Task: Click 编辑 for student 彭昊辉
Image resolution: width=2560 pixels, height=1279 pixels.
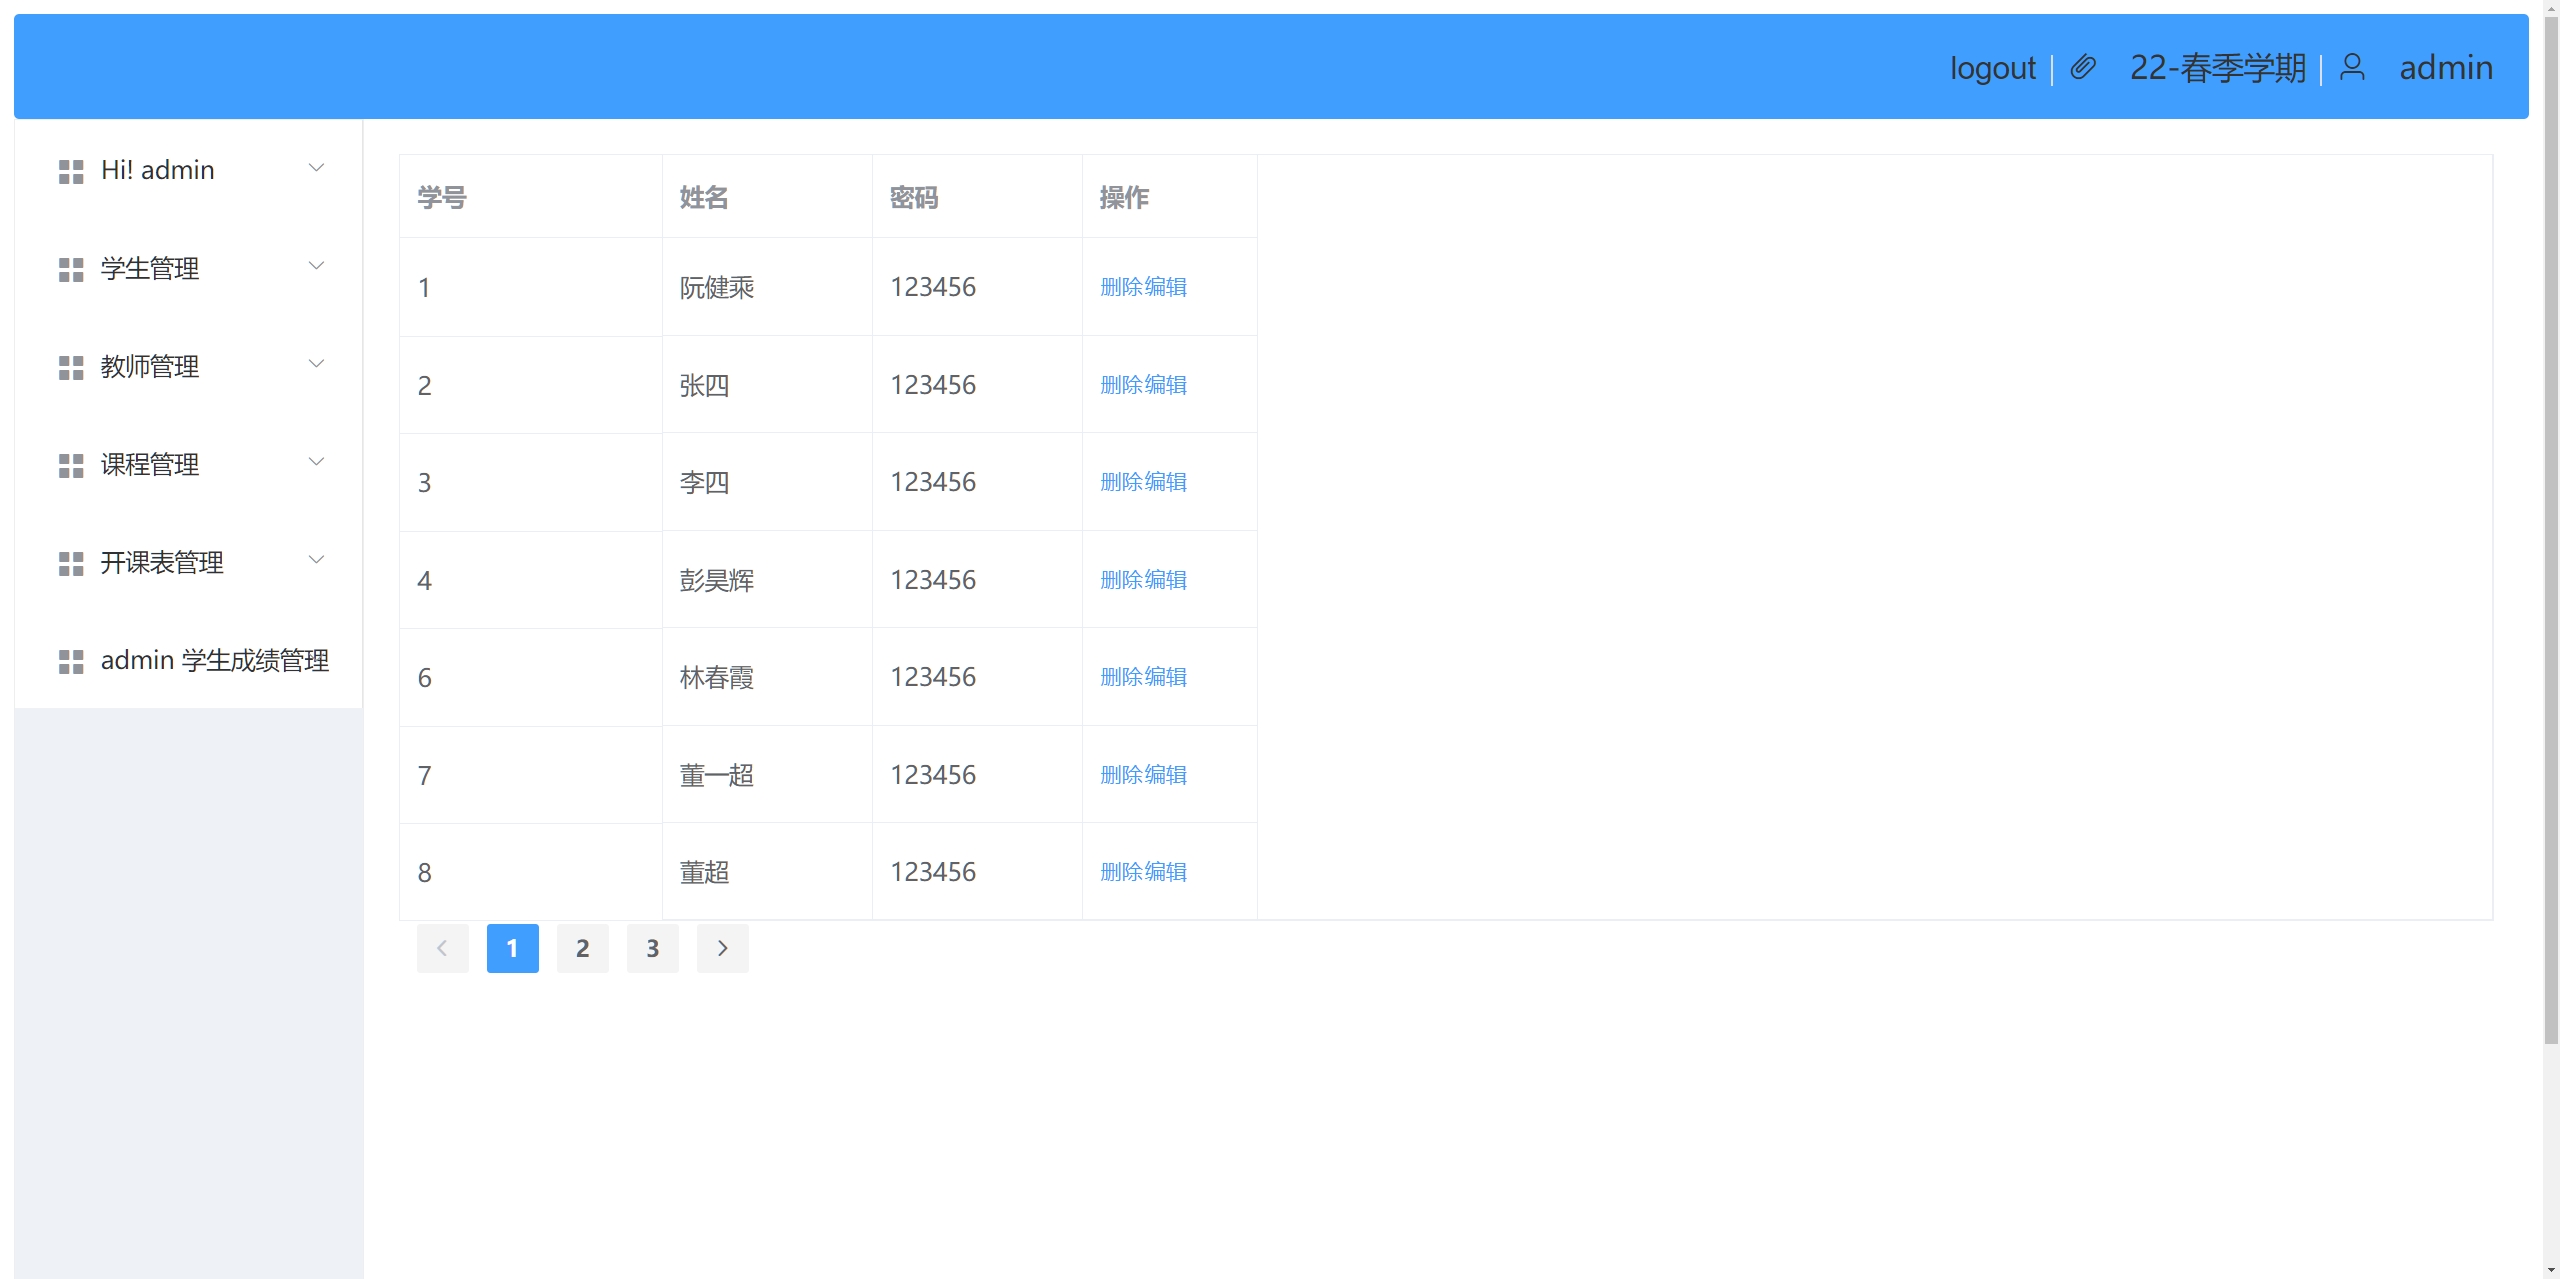Action: pos(1166,580)
